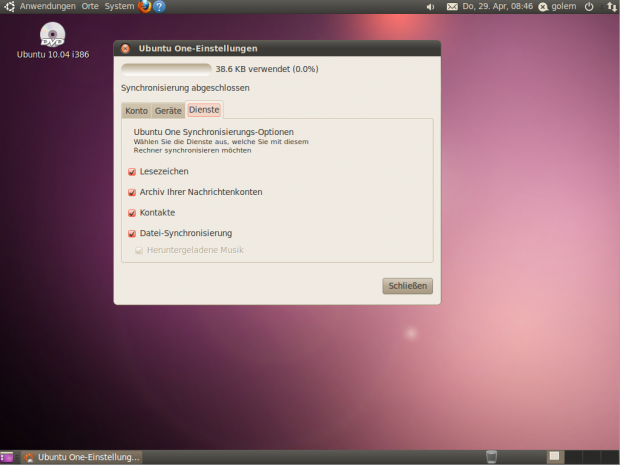The height and width of the screenshot is (465, 620).
Task: Switch to the Geräte tab
Action: coord(168,111)
